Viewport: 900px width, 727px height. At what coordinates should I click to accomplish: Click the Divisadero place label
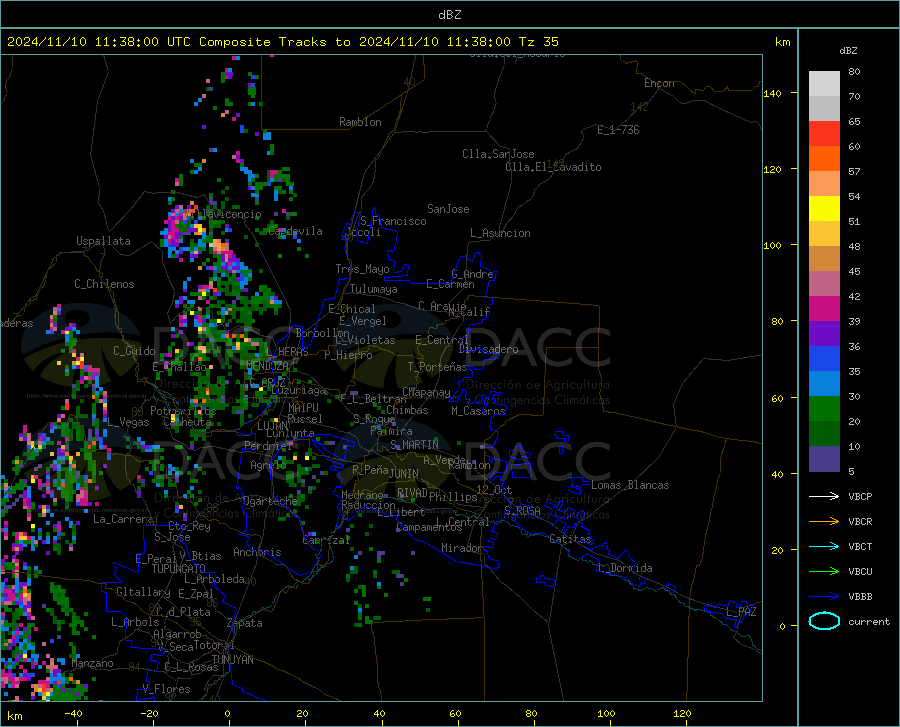[x=488, y=349]
